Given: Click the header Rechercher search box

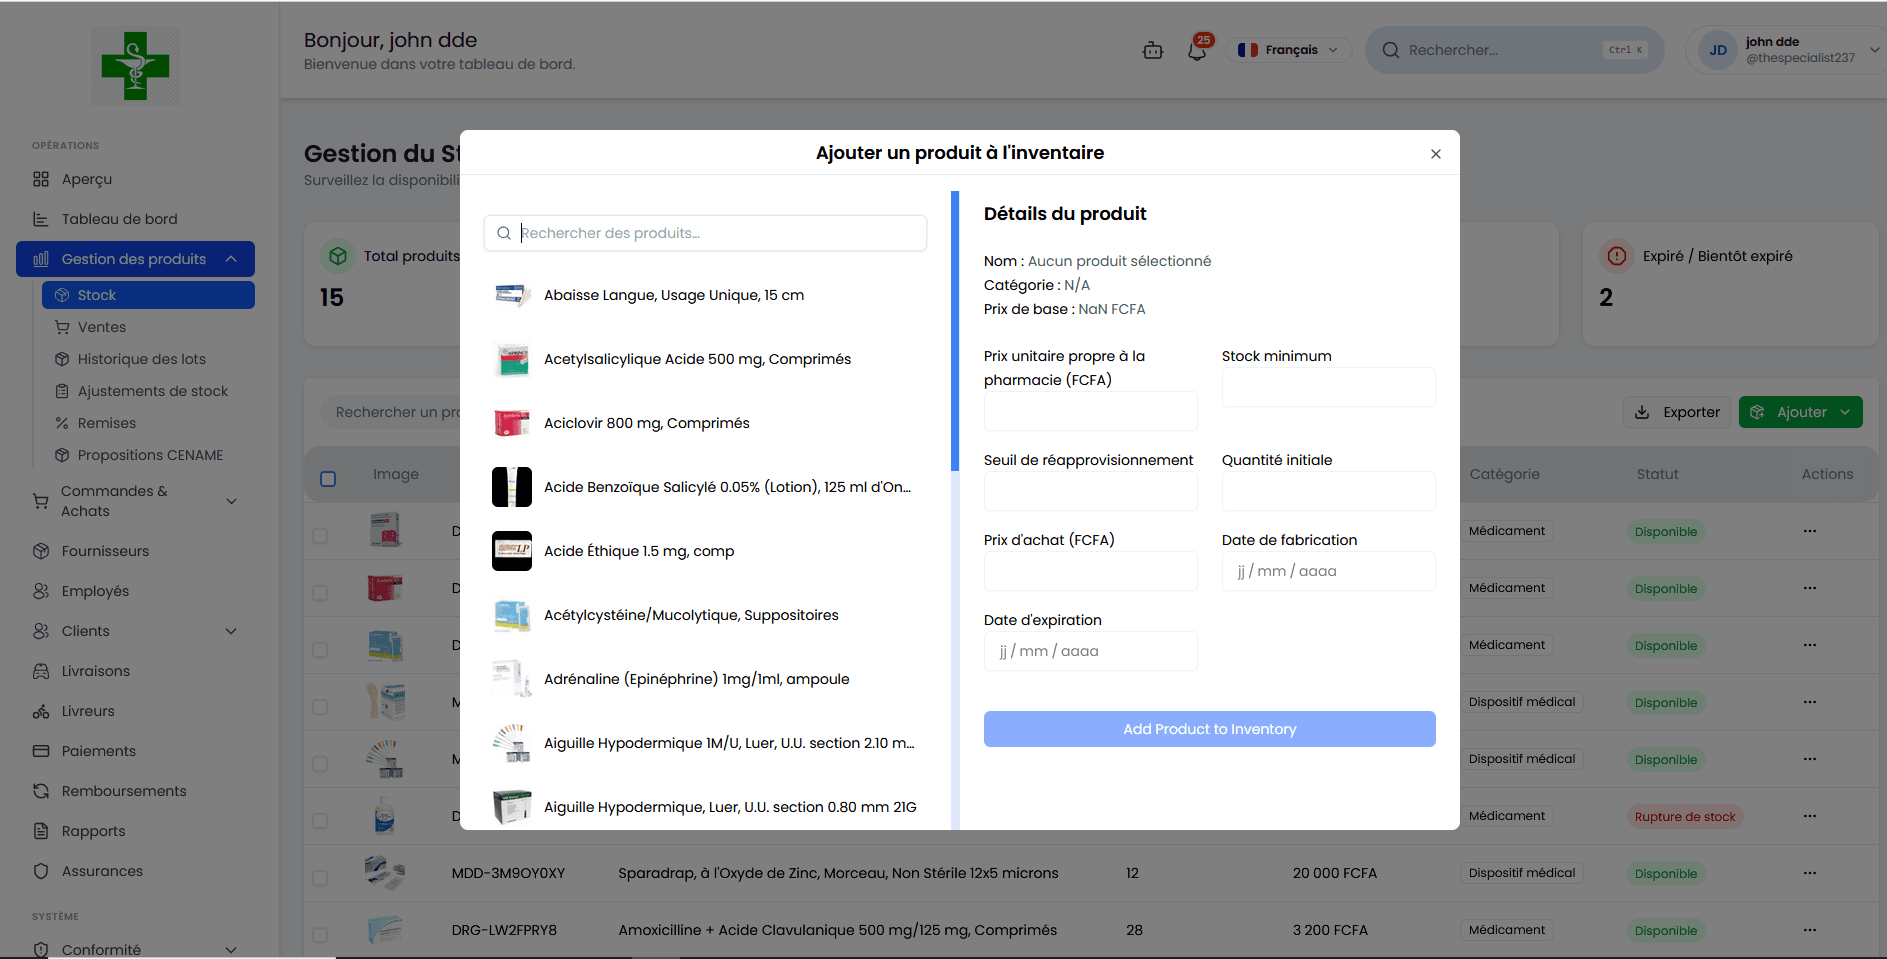Looking at the screenshot, I should tap(1514, 50).
